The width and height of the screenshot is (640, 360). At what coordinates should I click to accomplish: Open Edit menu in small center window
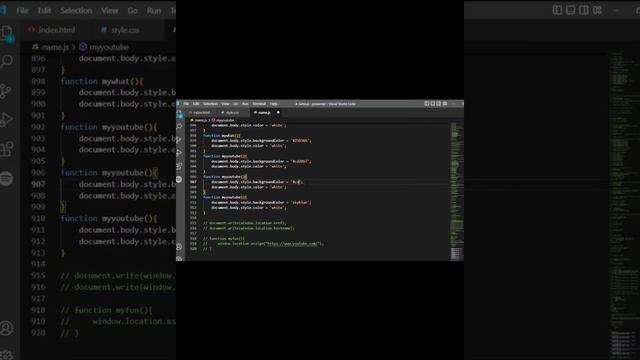coord(196,104)
